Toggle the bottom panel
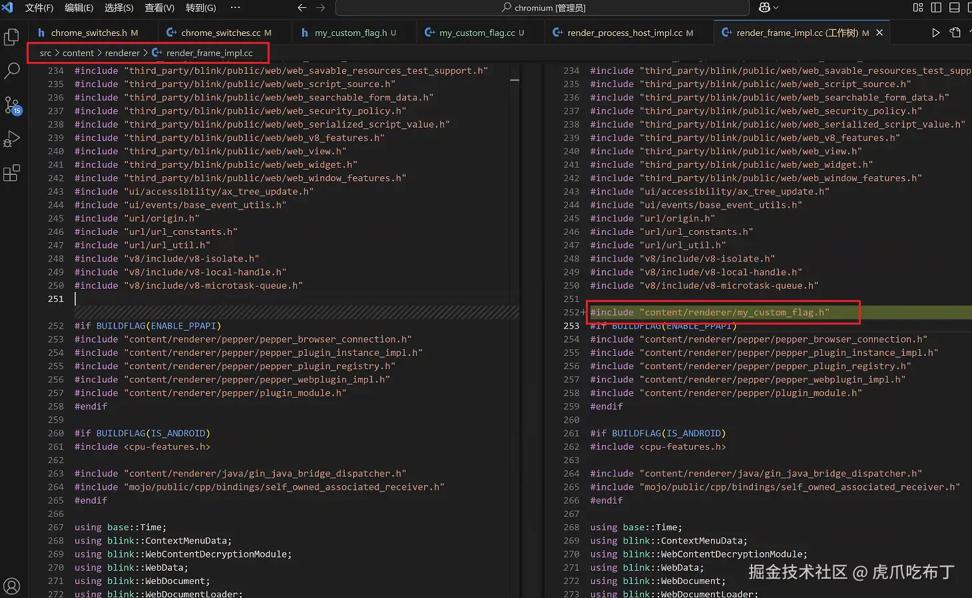 coord(955,7)
